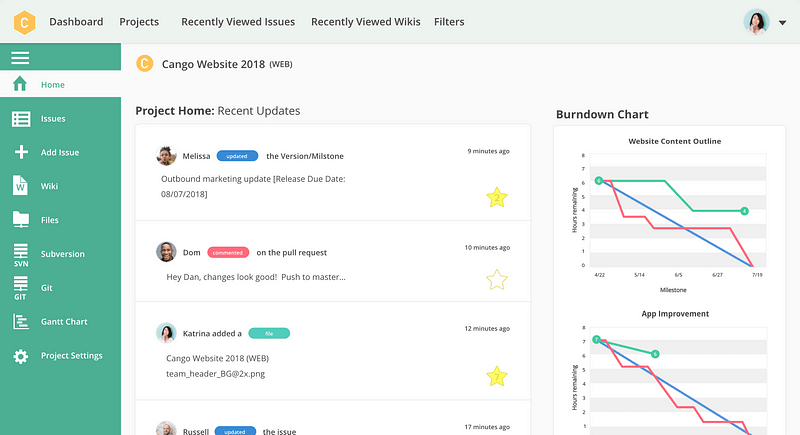Click 'team_header_BG@2x.png' file name
This screenshot has height=435, width=800.
point(215,374)
